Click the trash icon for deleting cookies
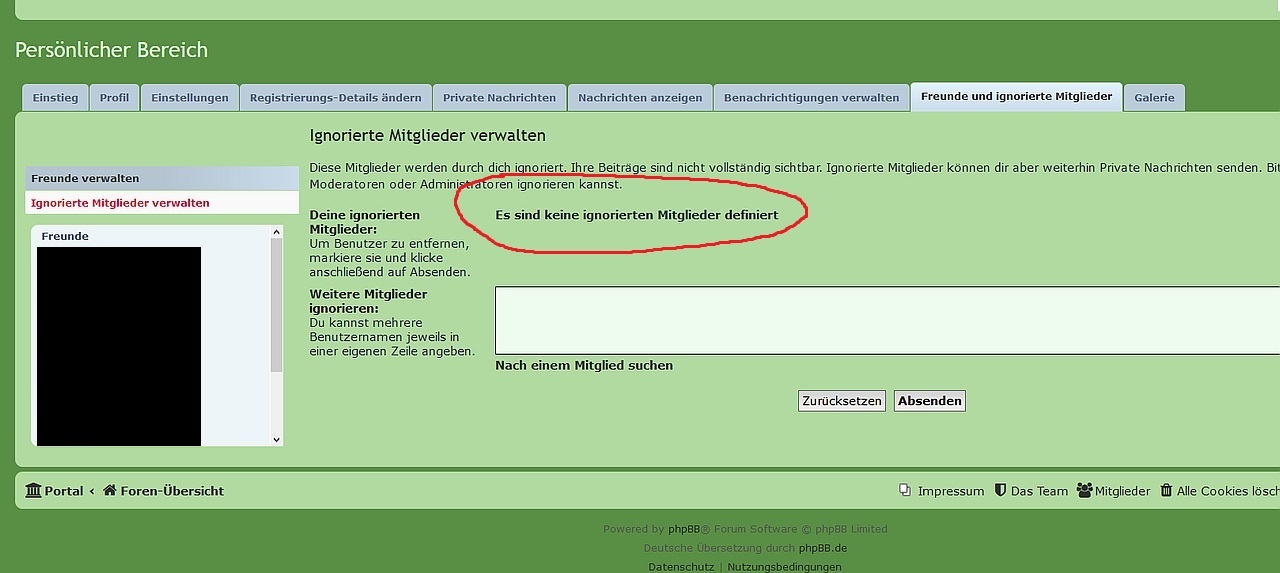Viewport: 1280px width, 573px height. click(x=1167, y=491)
